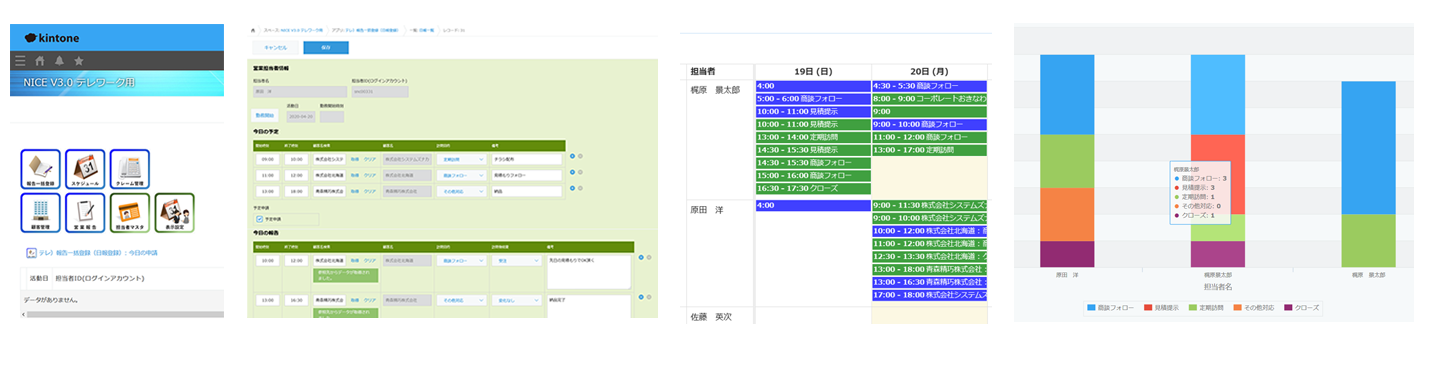Click 12:30 - 13:30 株式会社北海道 event

930,257
